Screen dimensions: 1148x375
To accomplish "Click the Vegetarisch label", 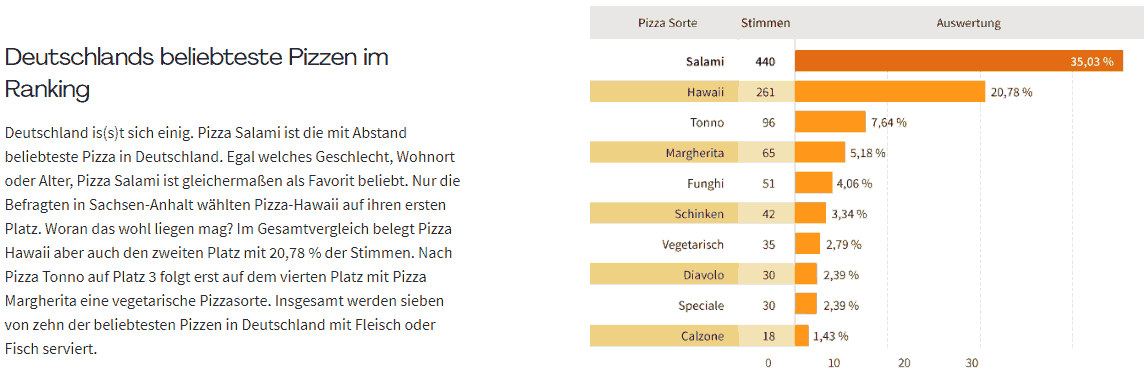I will (693, 245).
